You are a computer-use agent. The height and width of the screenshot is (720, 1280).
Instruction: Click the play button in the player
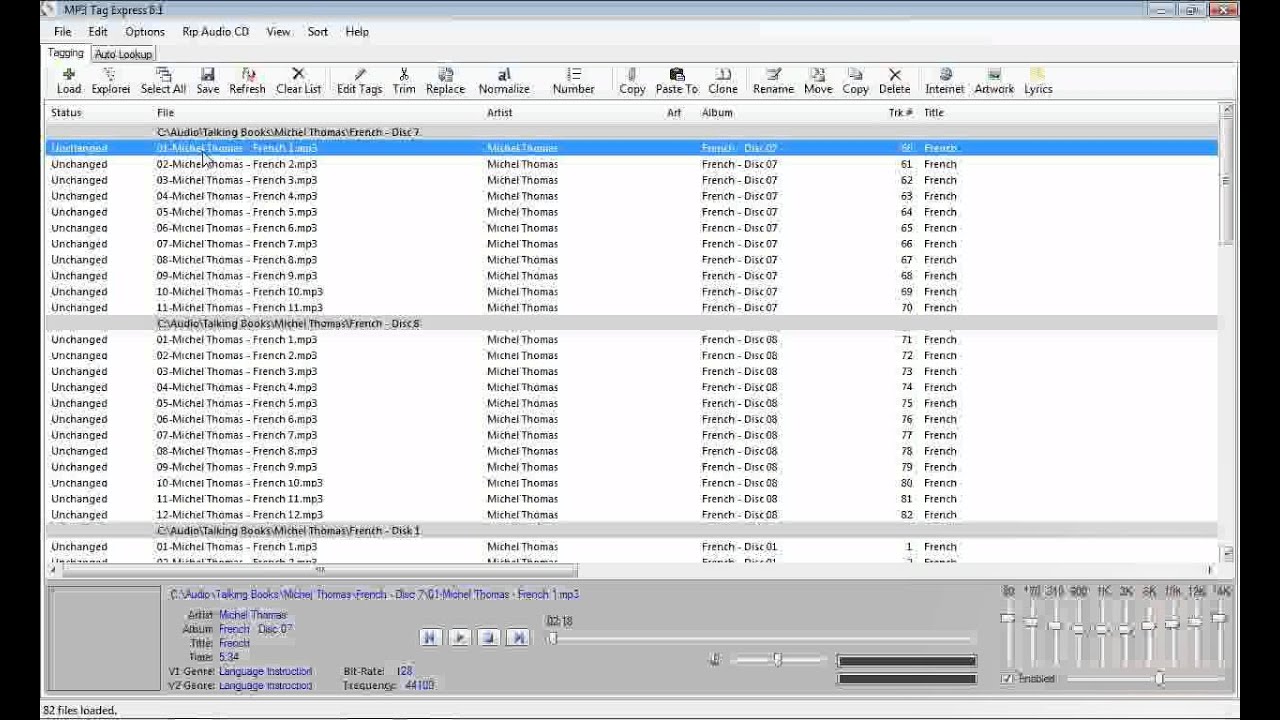[460, 637]
